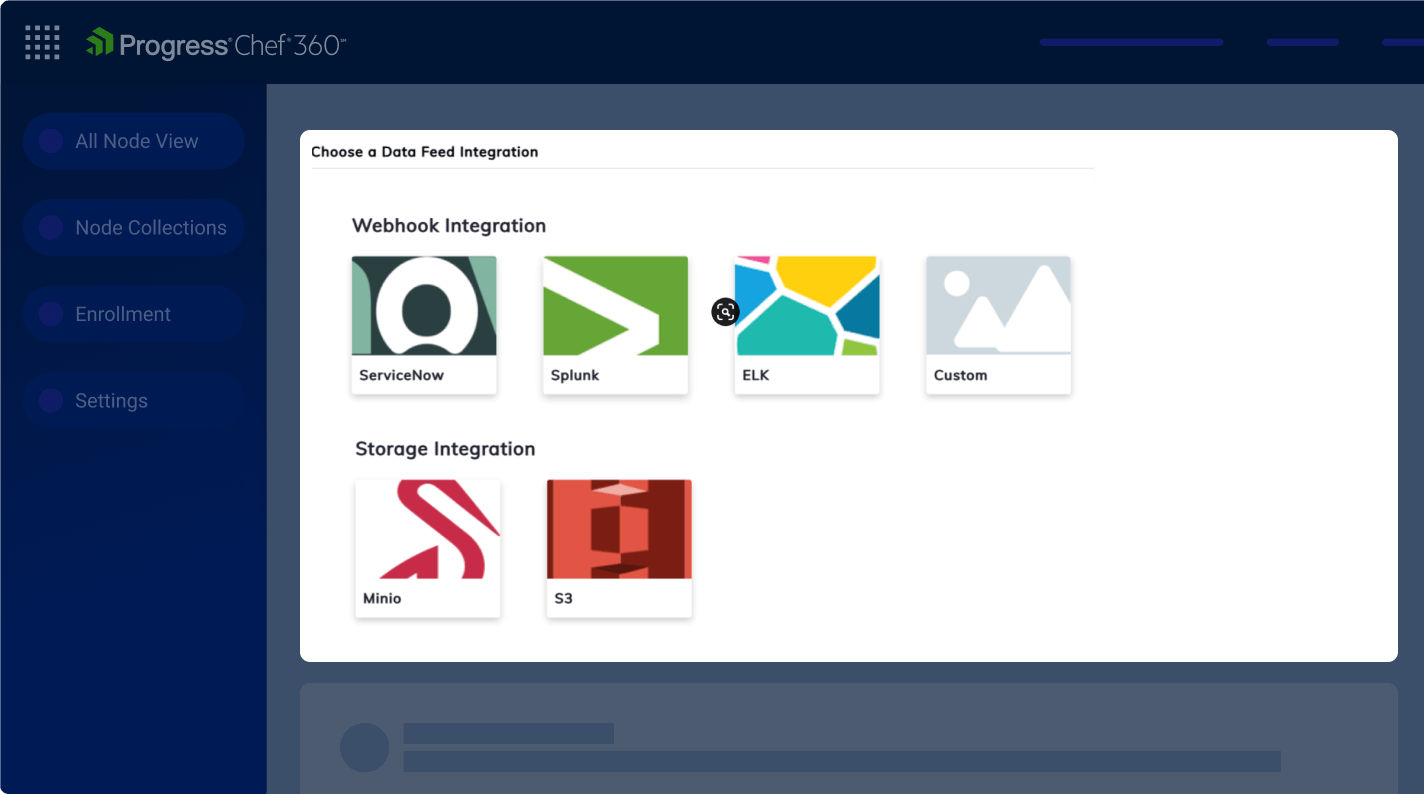This screenshot has height=794, width=1424.
Task: Pick the ELK integration tile
Action: tap(807, 324)
